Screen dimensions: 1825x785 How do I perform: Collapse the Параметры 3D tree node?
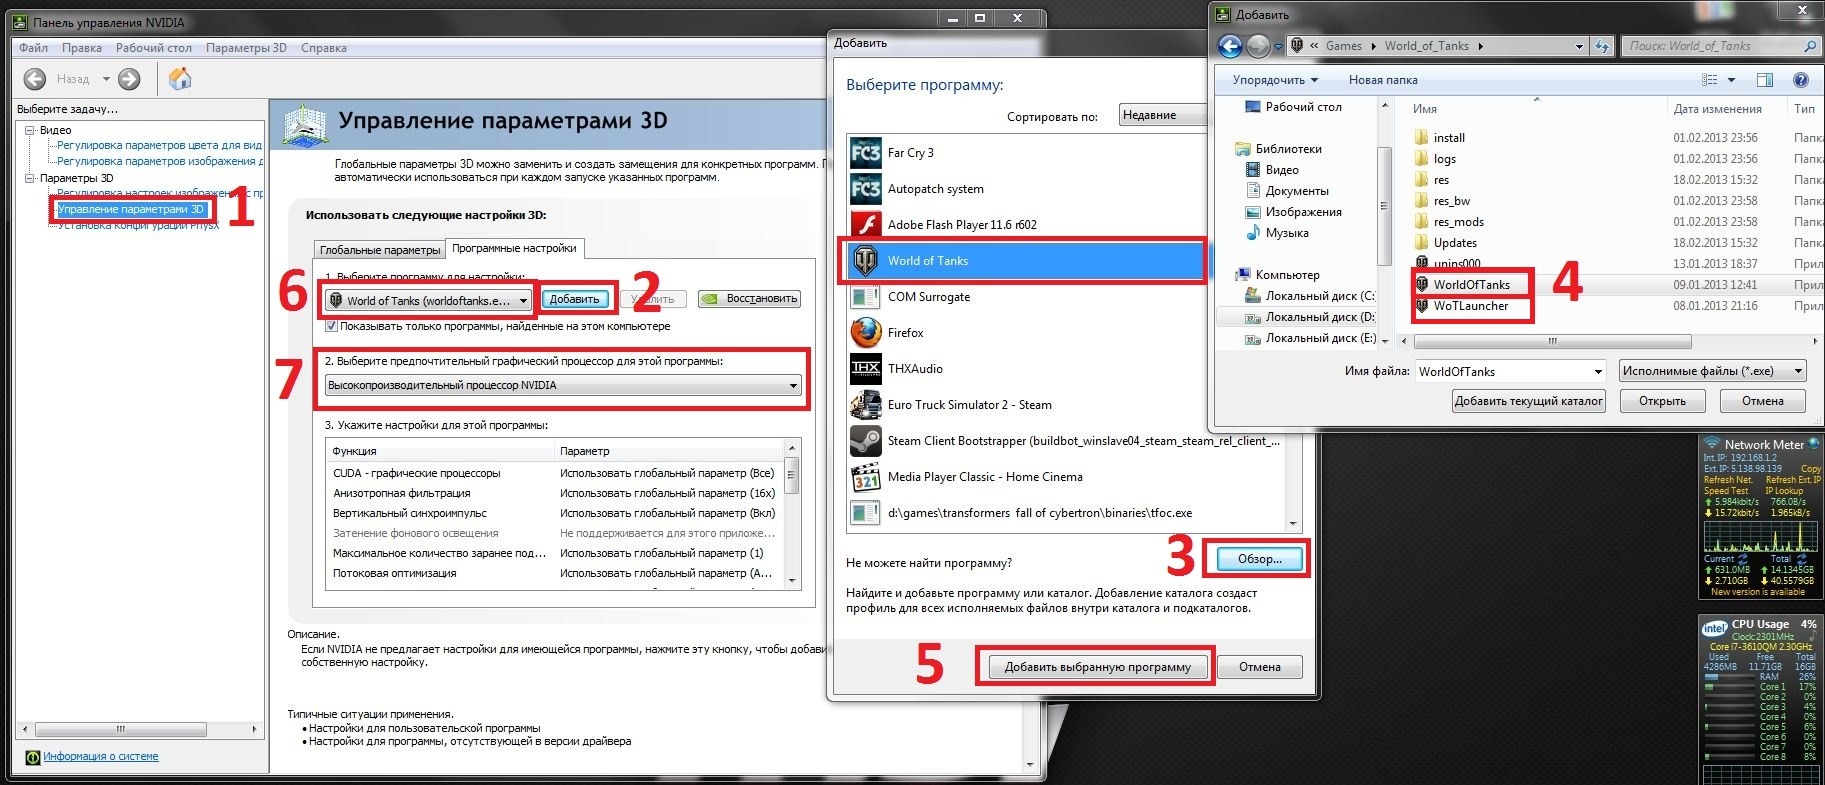click(30, 178)
